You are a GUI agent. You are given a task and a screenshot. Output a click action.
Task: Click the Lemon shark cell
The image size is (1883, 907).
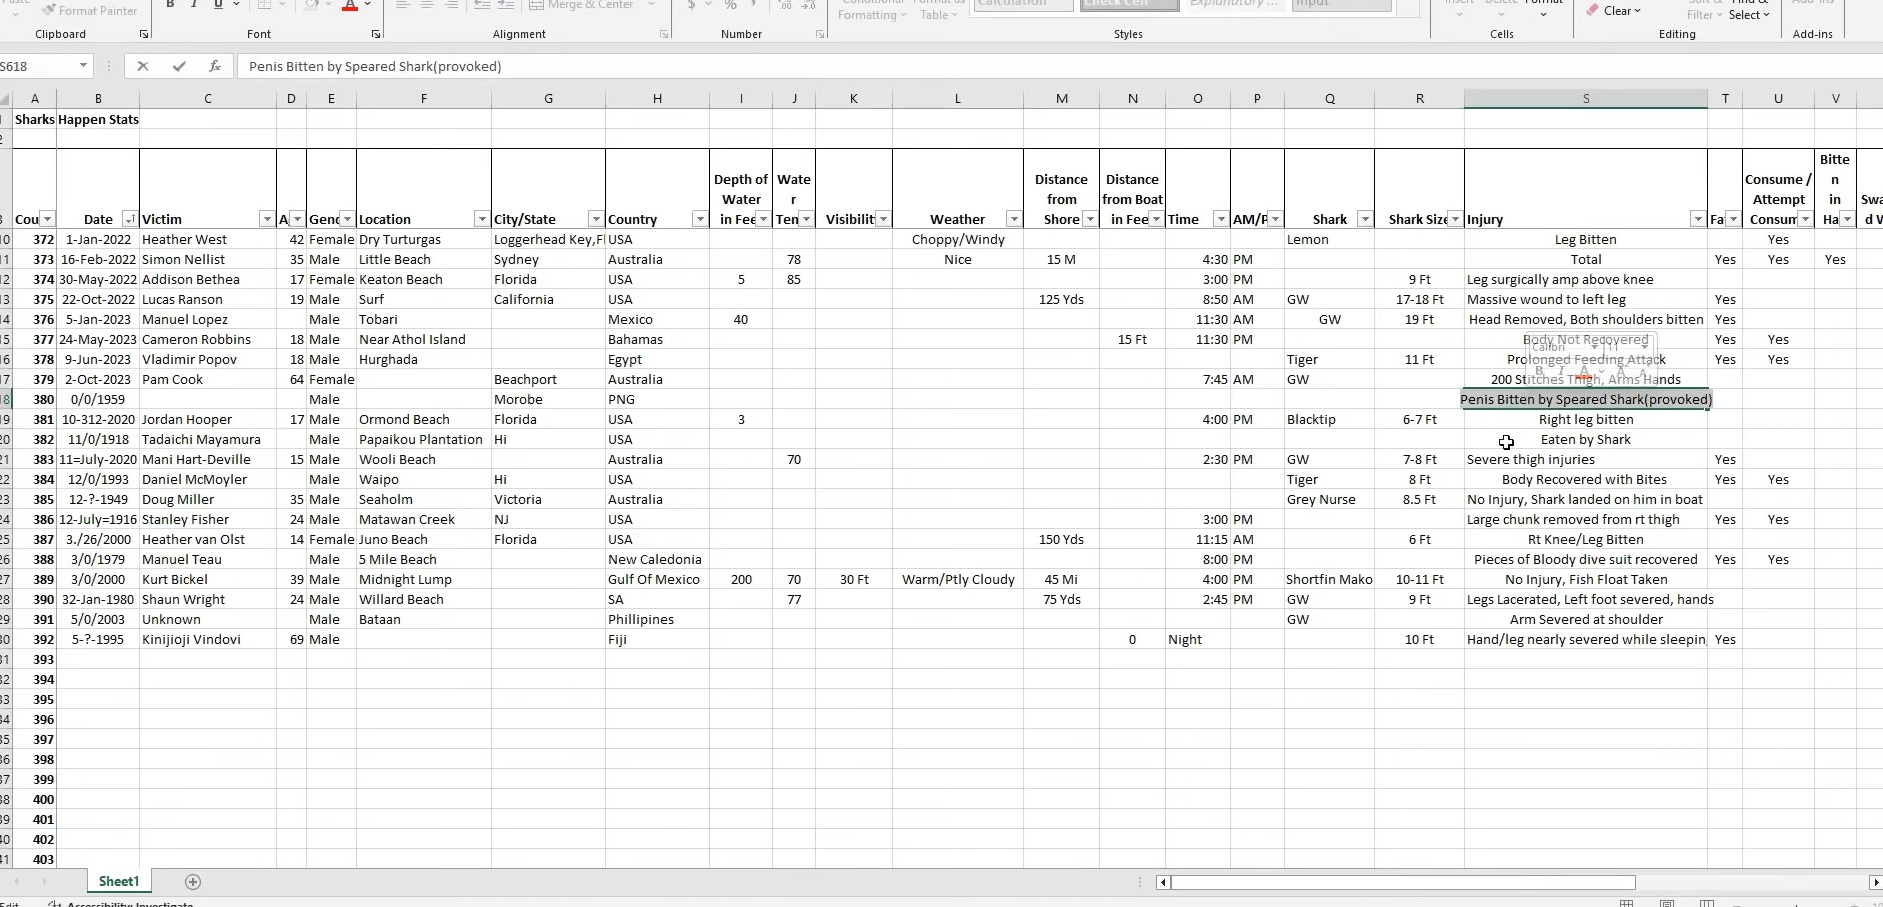point(1329,239)
